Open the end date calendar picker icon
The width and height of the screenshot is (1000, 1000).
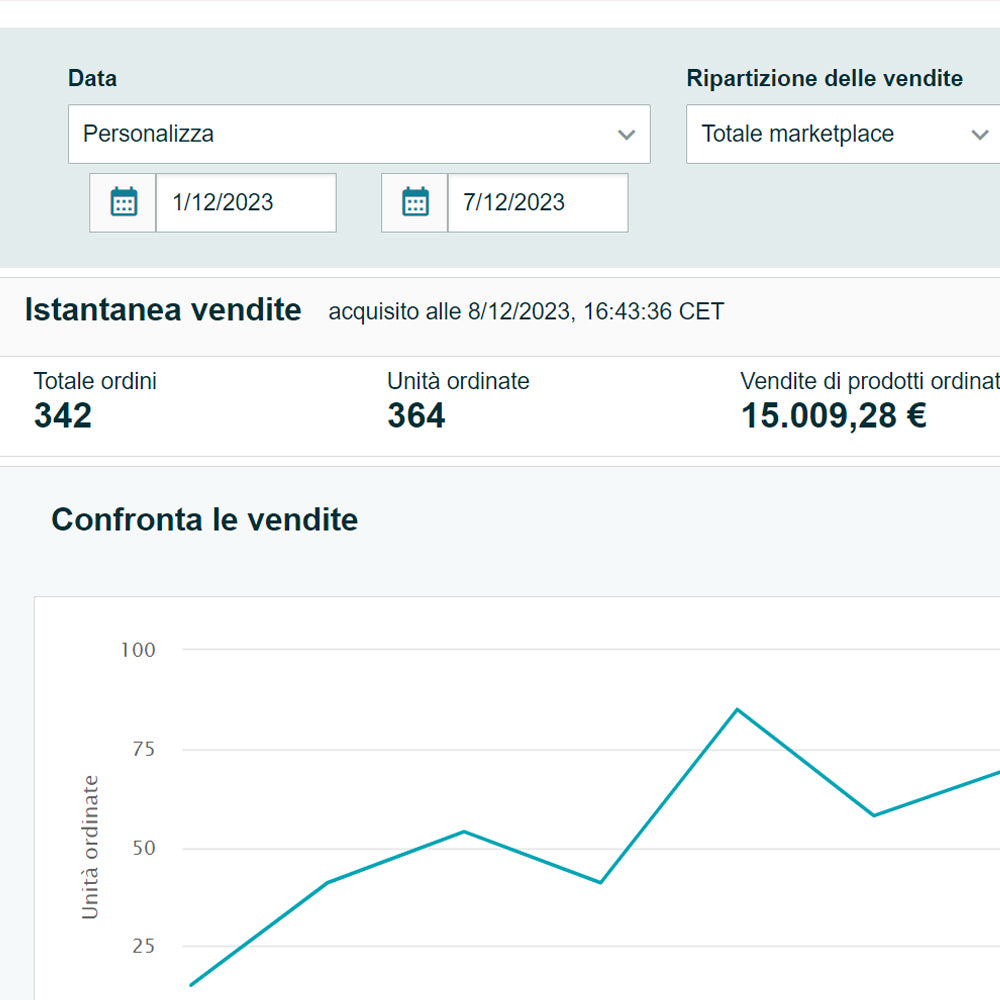[415, 203]
